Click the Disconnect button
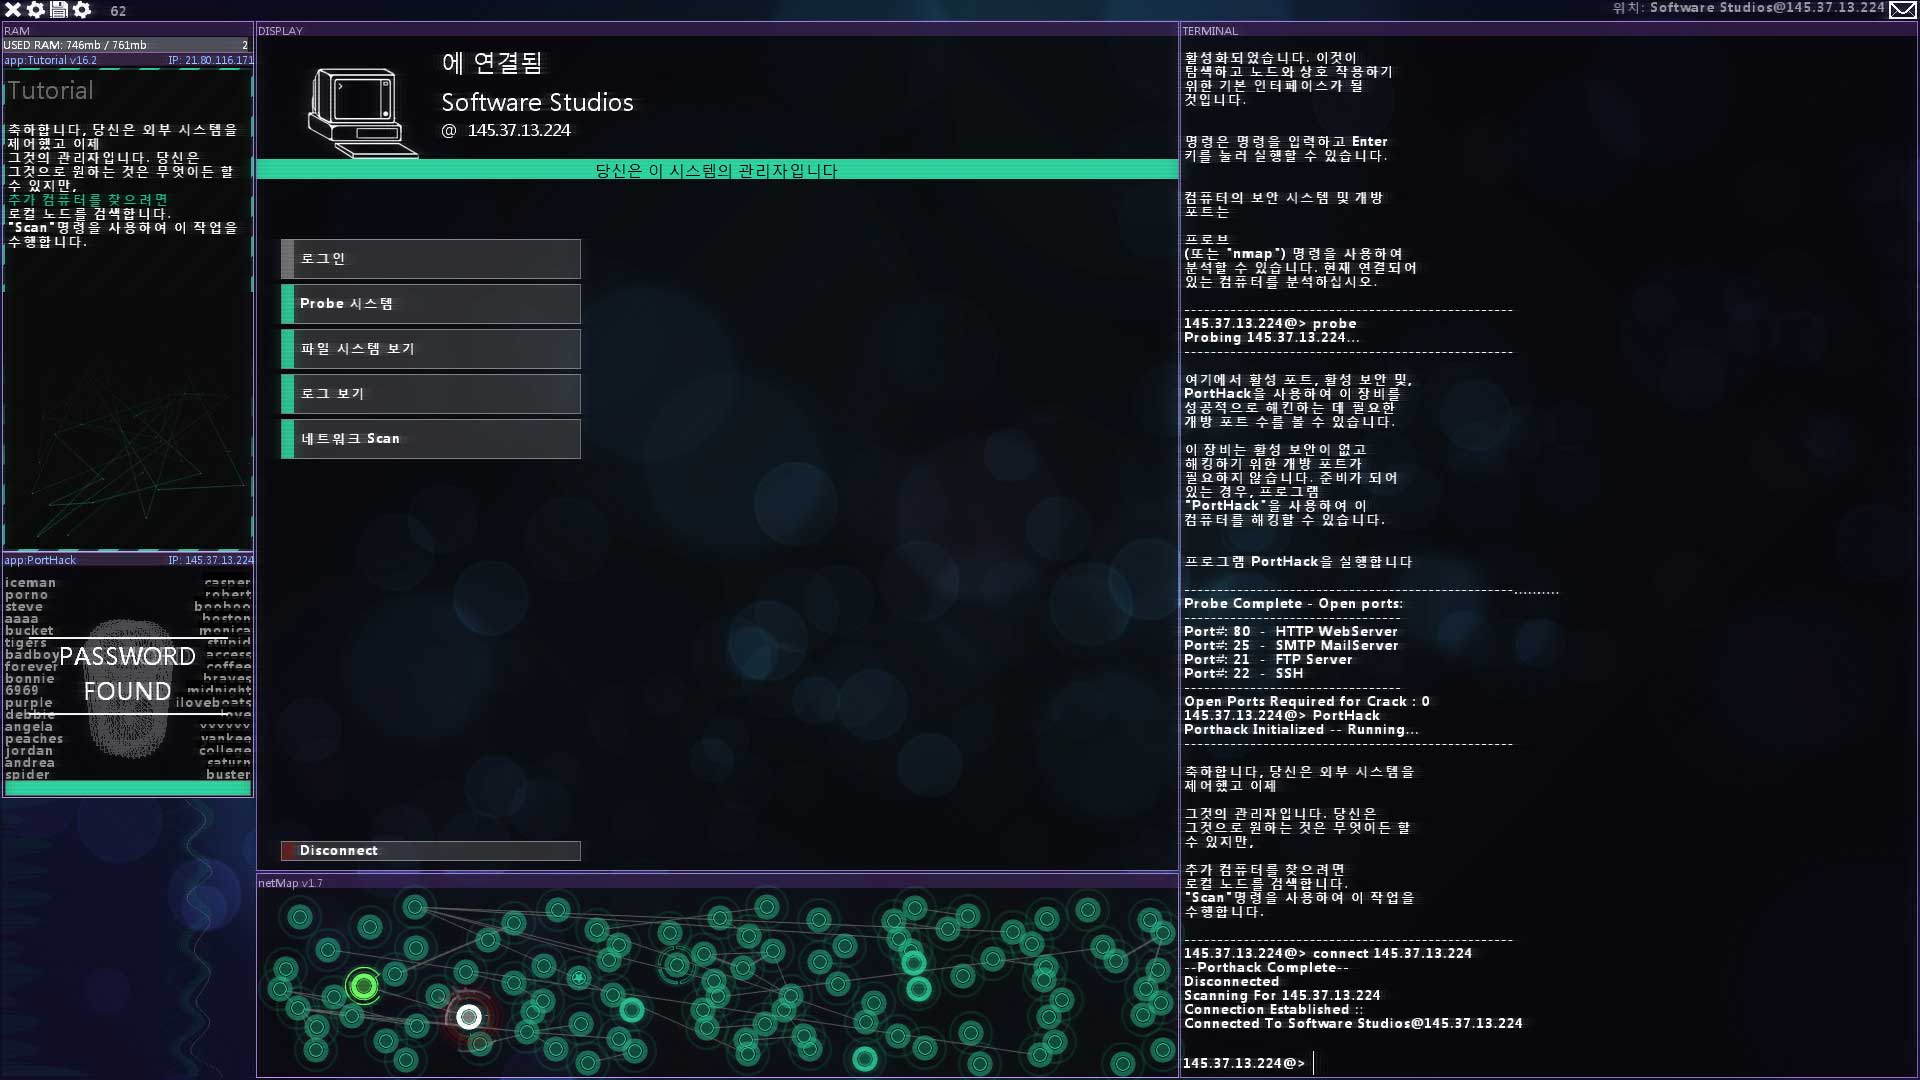 (431, 849)
